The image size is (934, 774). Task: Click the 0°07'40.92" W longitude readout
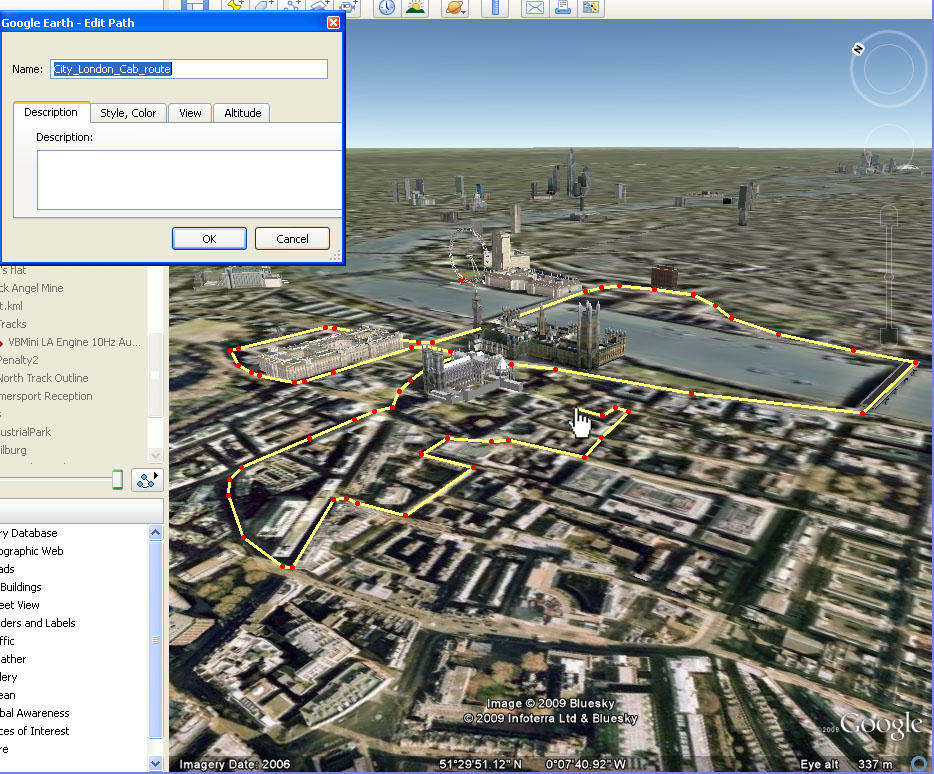(586, 764)
